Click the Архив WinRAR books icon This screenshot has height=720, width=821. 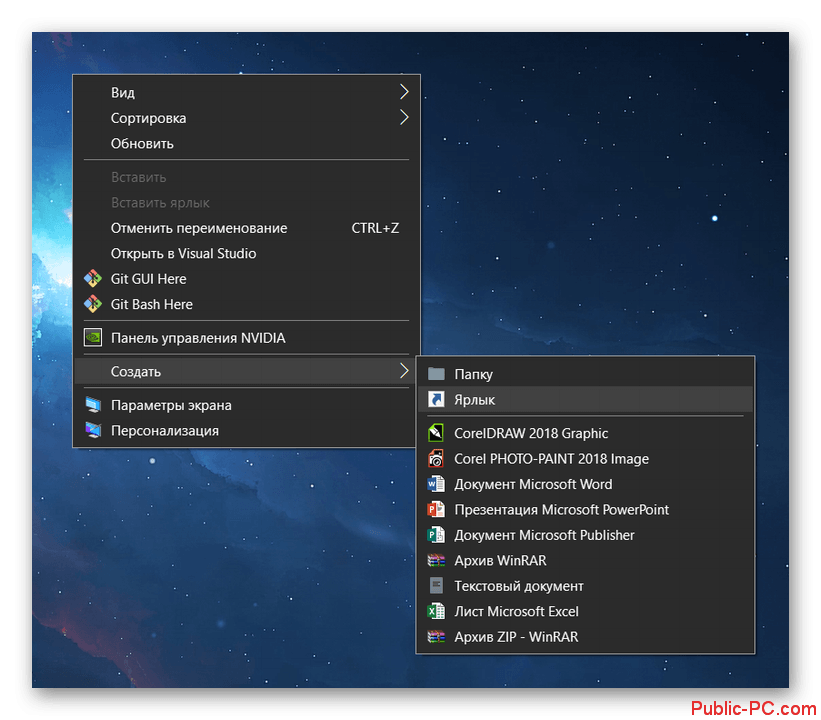click(x=436, y=560)
